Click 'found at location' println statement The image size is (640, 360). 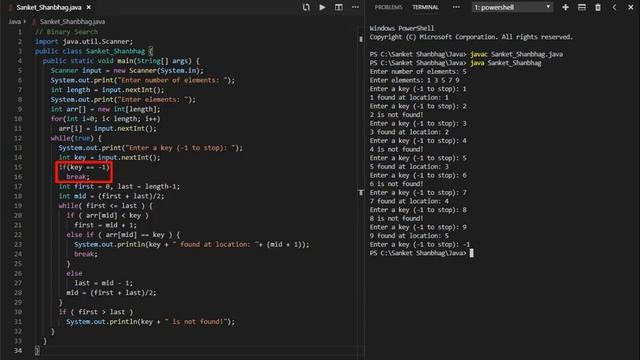coord(192,244)
